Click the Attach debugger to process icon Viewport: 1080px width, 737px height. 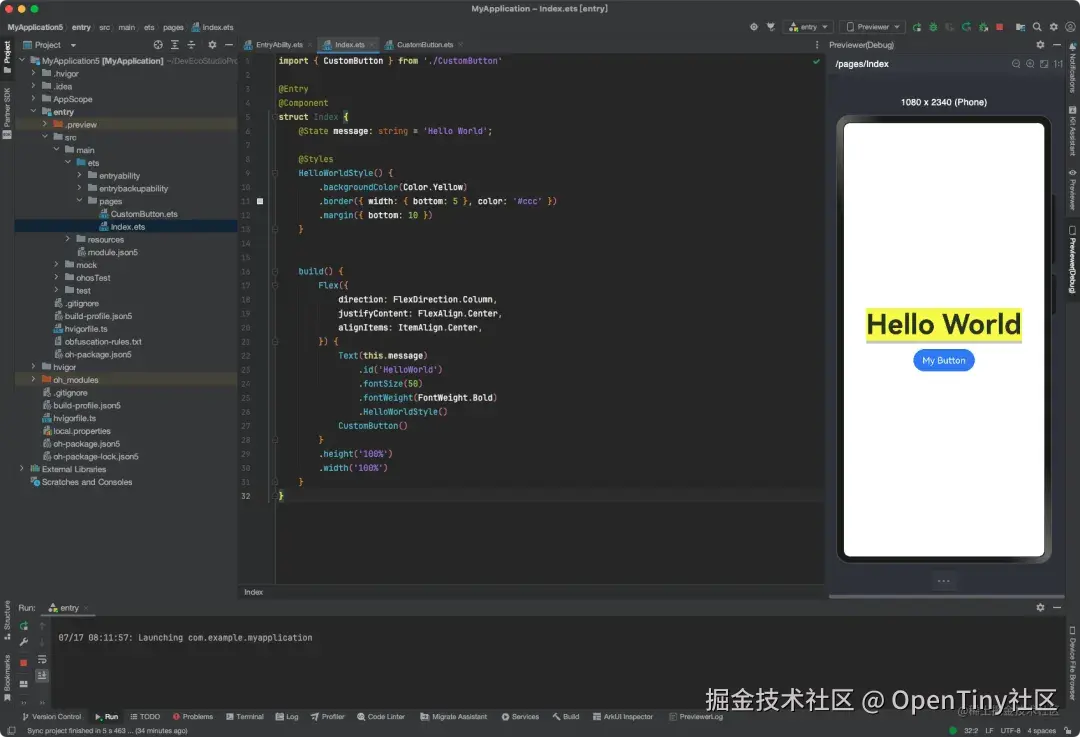coord(983,27)
